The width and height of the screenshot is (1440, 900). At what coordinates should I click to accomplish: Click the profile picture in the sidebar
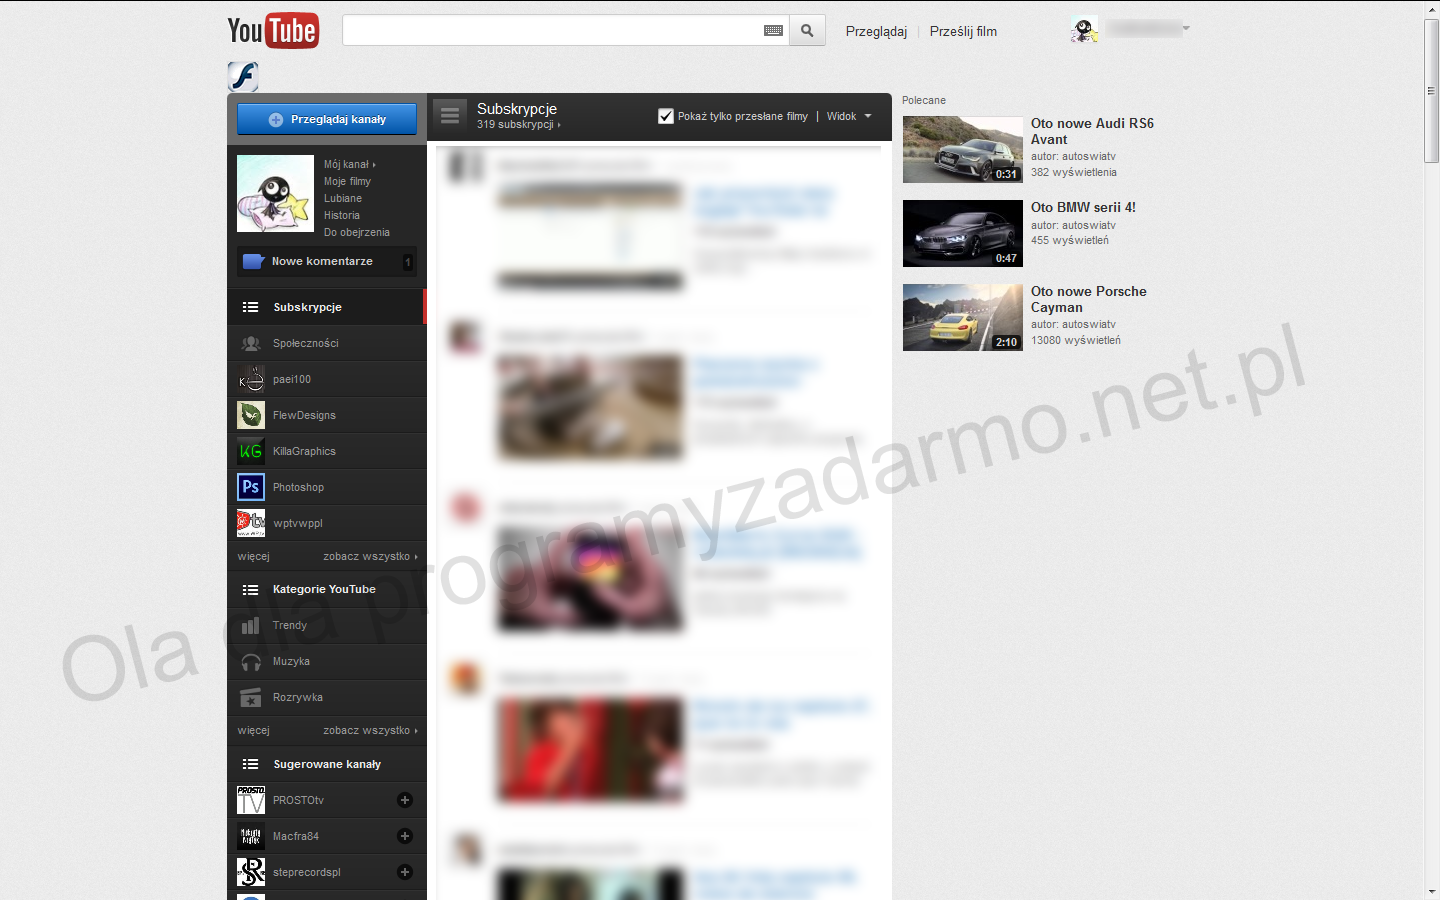(x=276, y=194)
